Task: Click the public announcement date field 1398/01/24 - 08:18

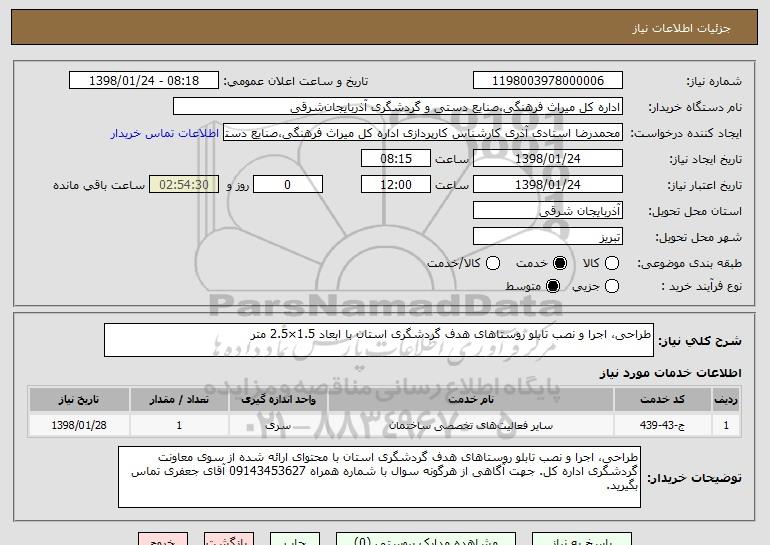Action: pyautogui.click(x=144, y=81)
